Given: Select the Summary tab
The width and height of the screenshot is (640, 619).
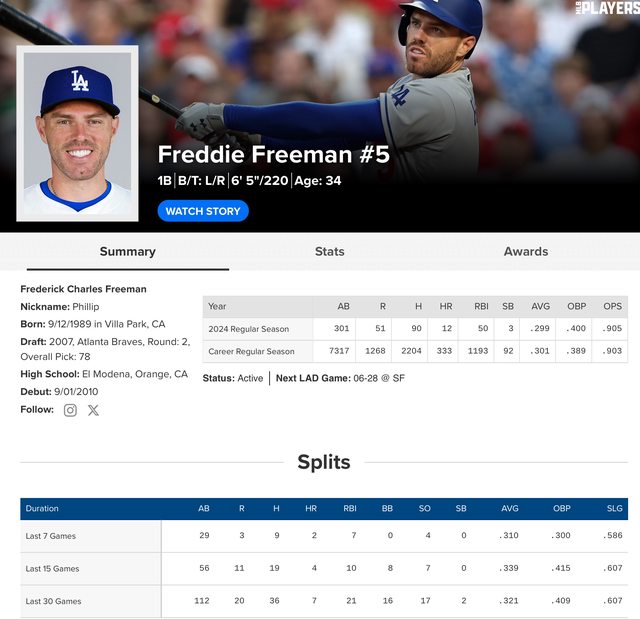Looking at the screenshot, I should point(127,252).
